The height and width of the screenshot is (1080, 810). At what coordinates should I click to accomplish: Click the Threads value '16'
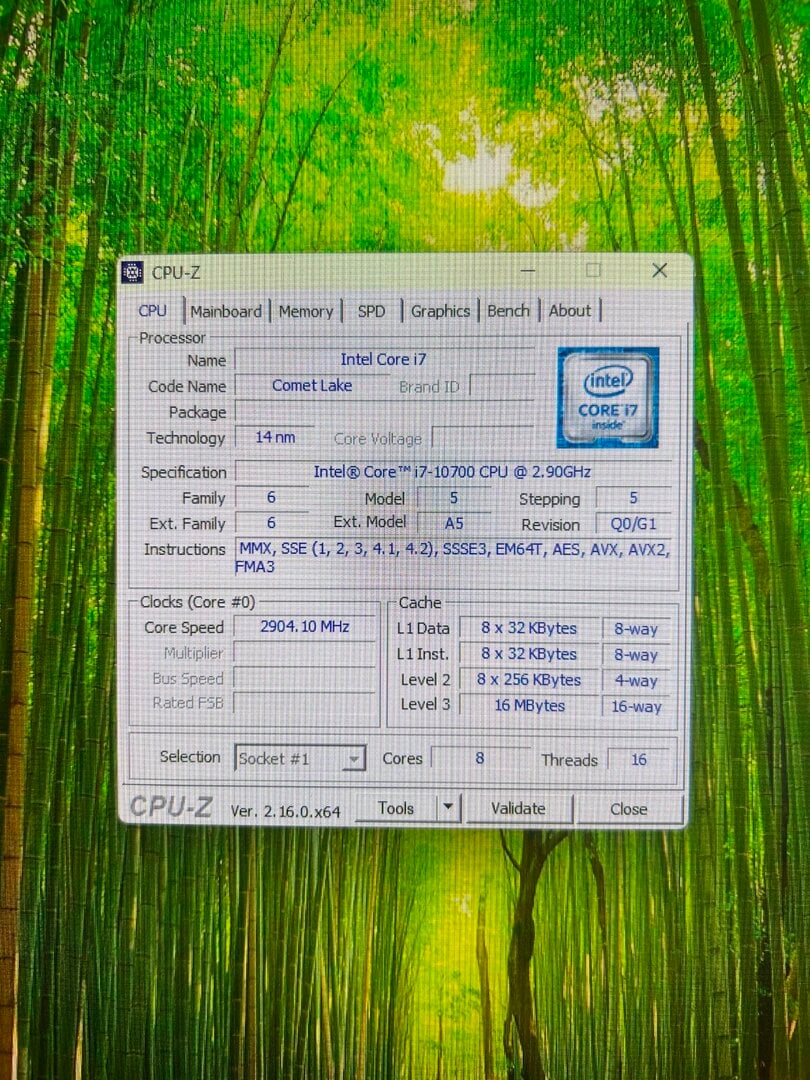coord(639,759)
